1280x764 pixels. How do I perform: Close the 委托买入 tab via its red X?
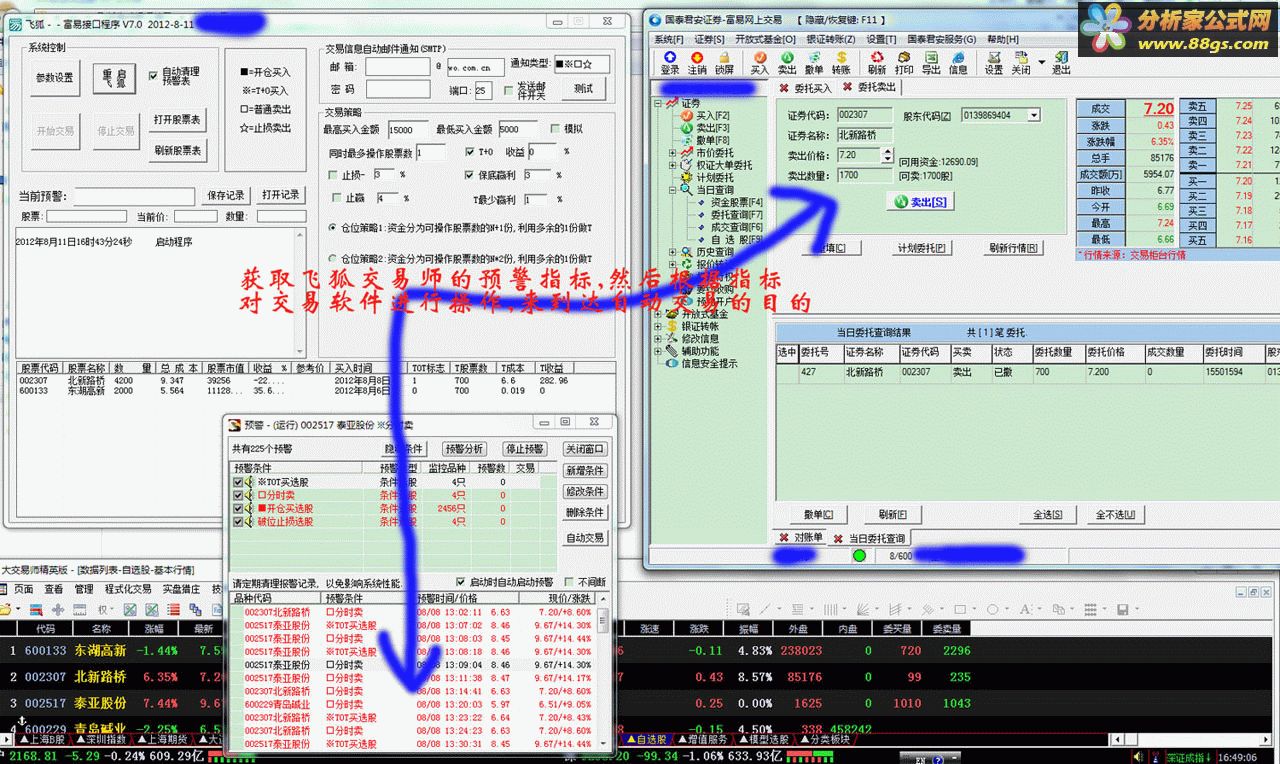tap(784, 88)
